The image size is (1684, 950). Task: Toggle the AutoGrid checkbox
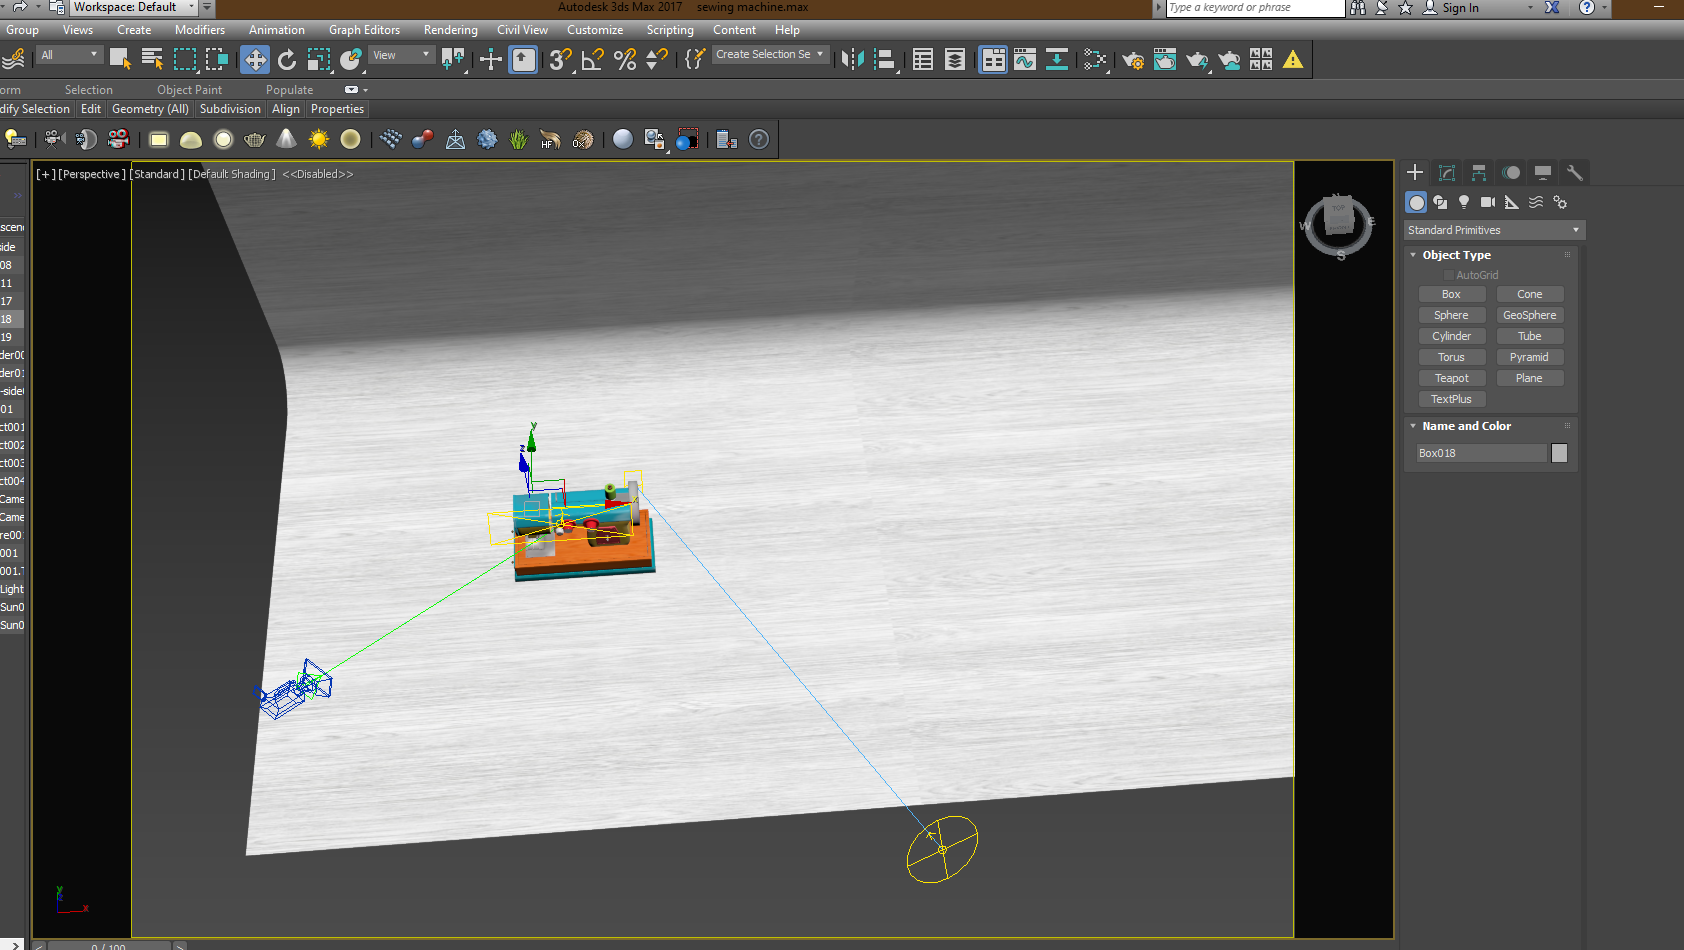[x=1448, y=275]
